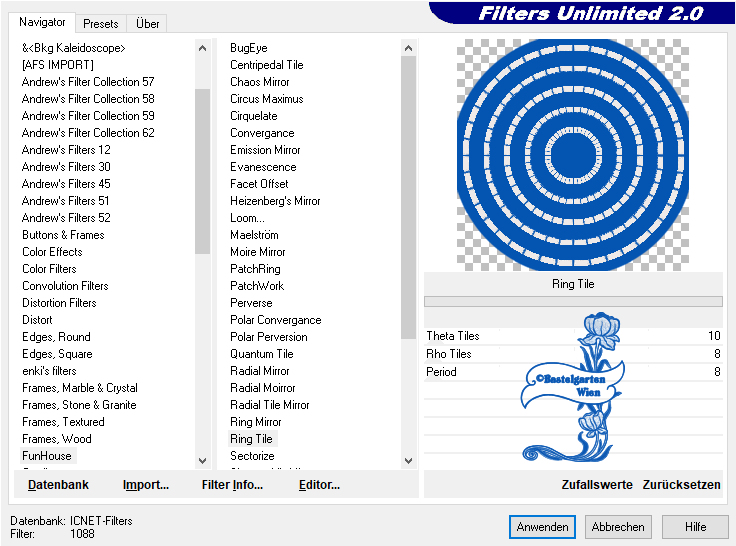
Task: Select Buttons & Frames category
Action: pos(63,235)
